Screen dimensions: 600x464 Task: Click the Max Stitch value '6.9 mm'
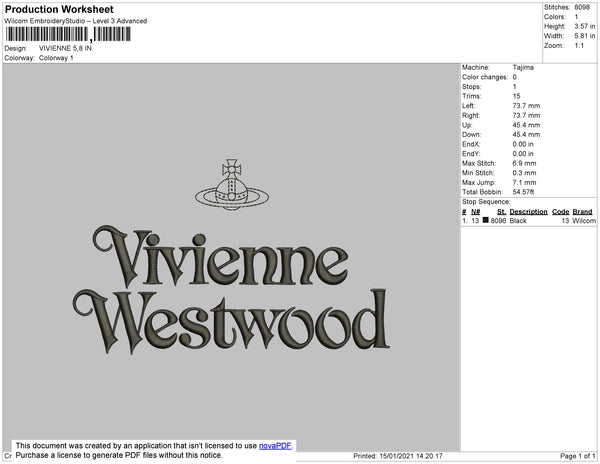coord(525,163)
